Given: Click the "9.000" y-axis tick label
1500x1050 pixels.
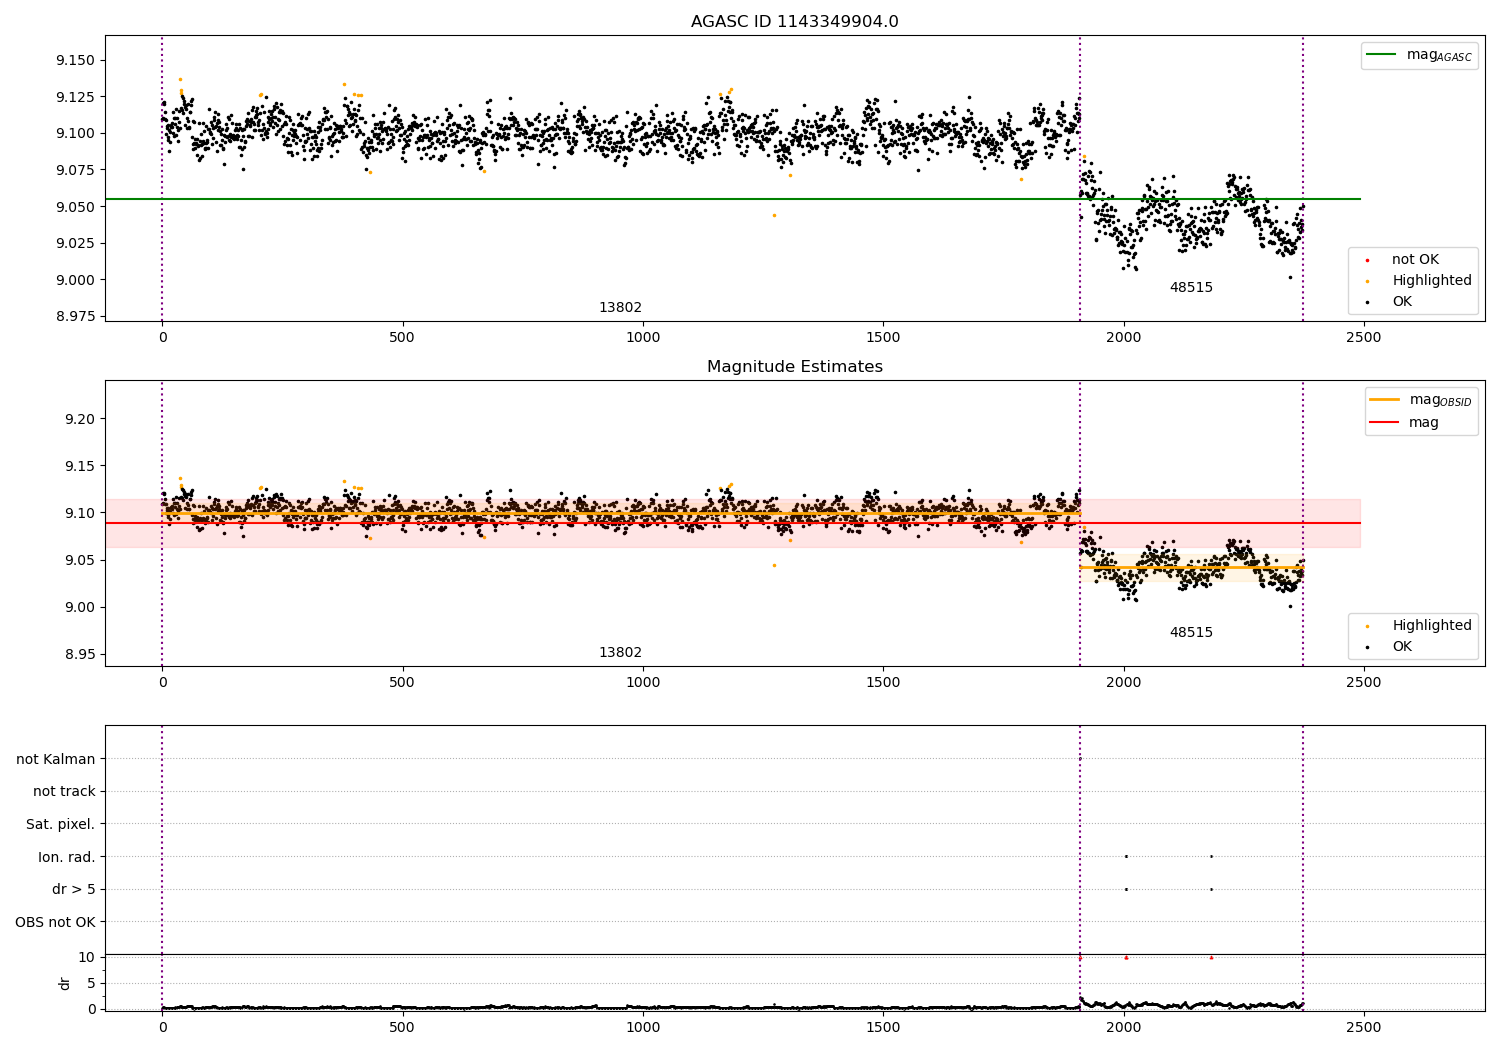Looking at the screenshot, I should click(x=75, y=280).
